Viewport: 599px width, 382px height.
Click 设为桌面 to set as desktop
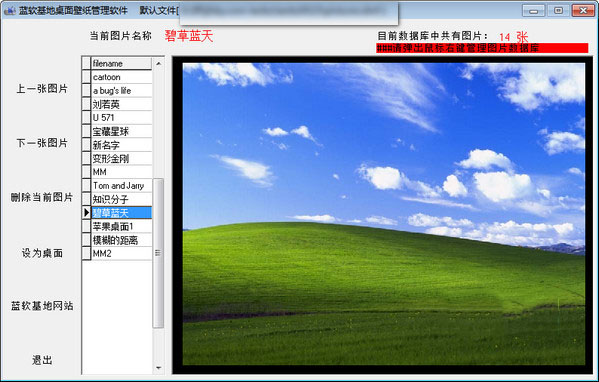pyautogui.click(x=42, y=253)
